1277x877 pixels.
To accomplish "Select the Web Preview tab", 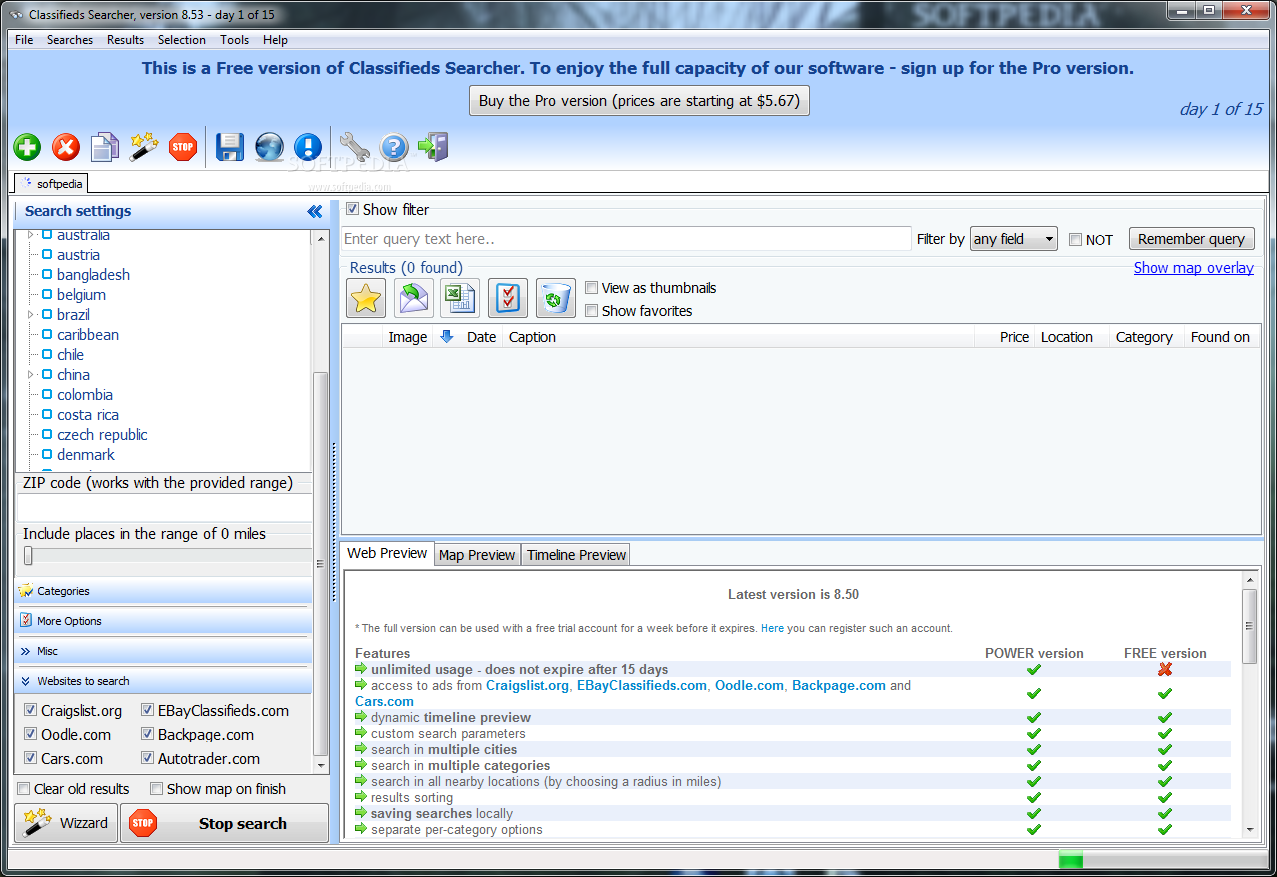I will tap(387, 553).
